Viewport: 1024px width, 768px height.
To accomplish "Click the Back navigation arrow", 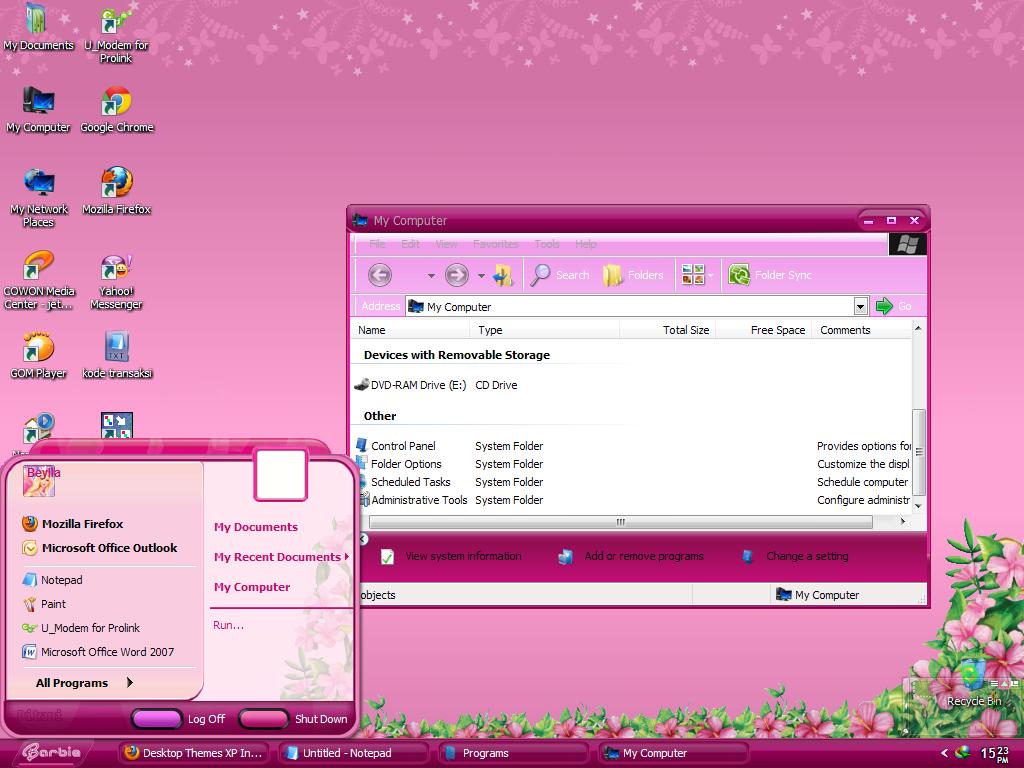I will tap(379, 275).
